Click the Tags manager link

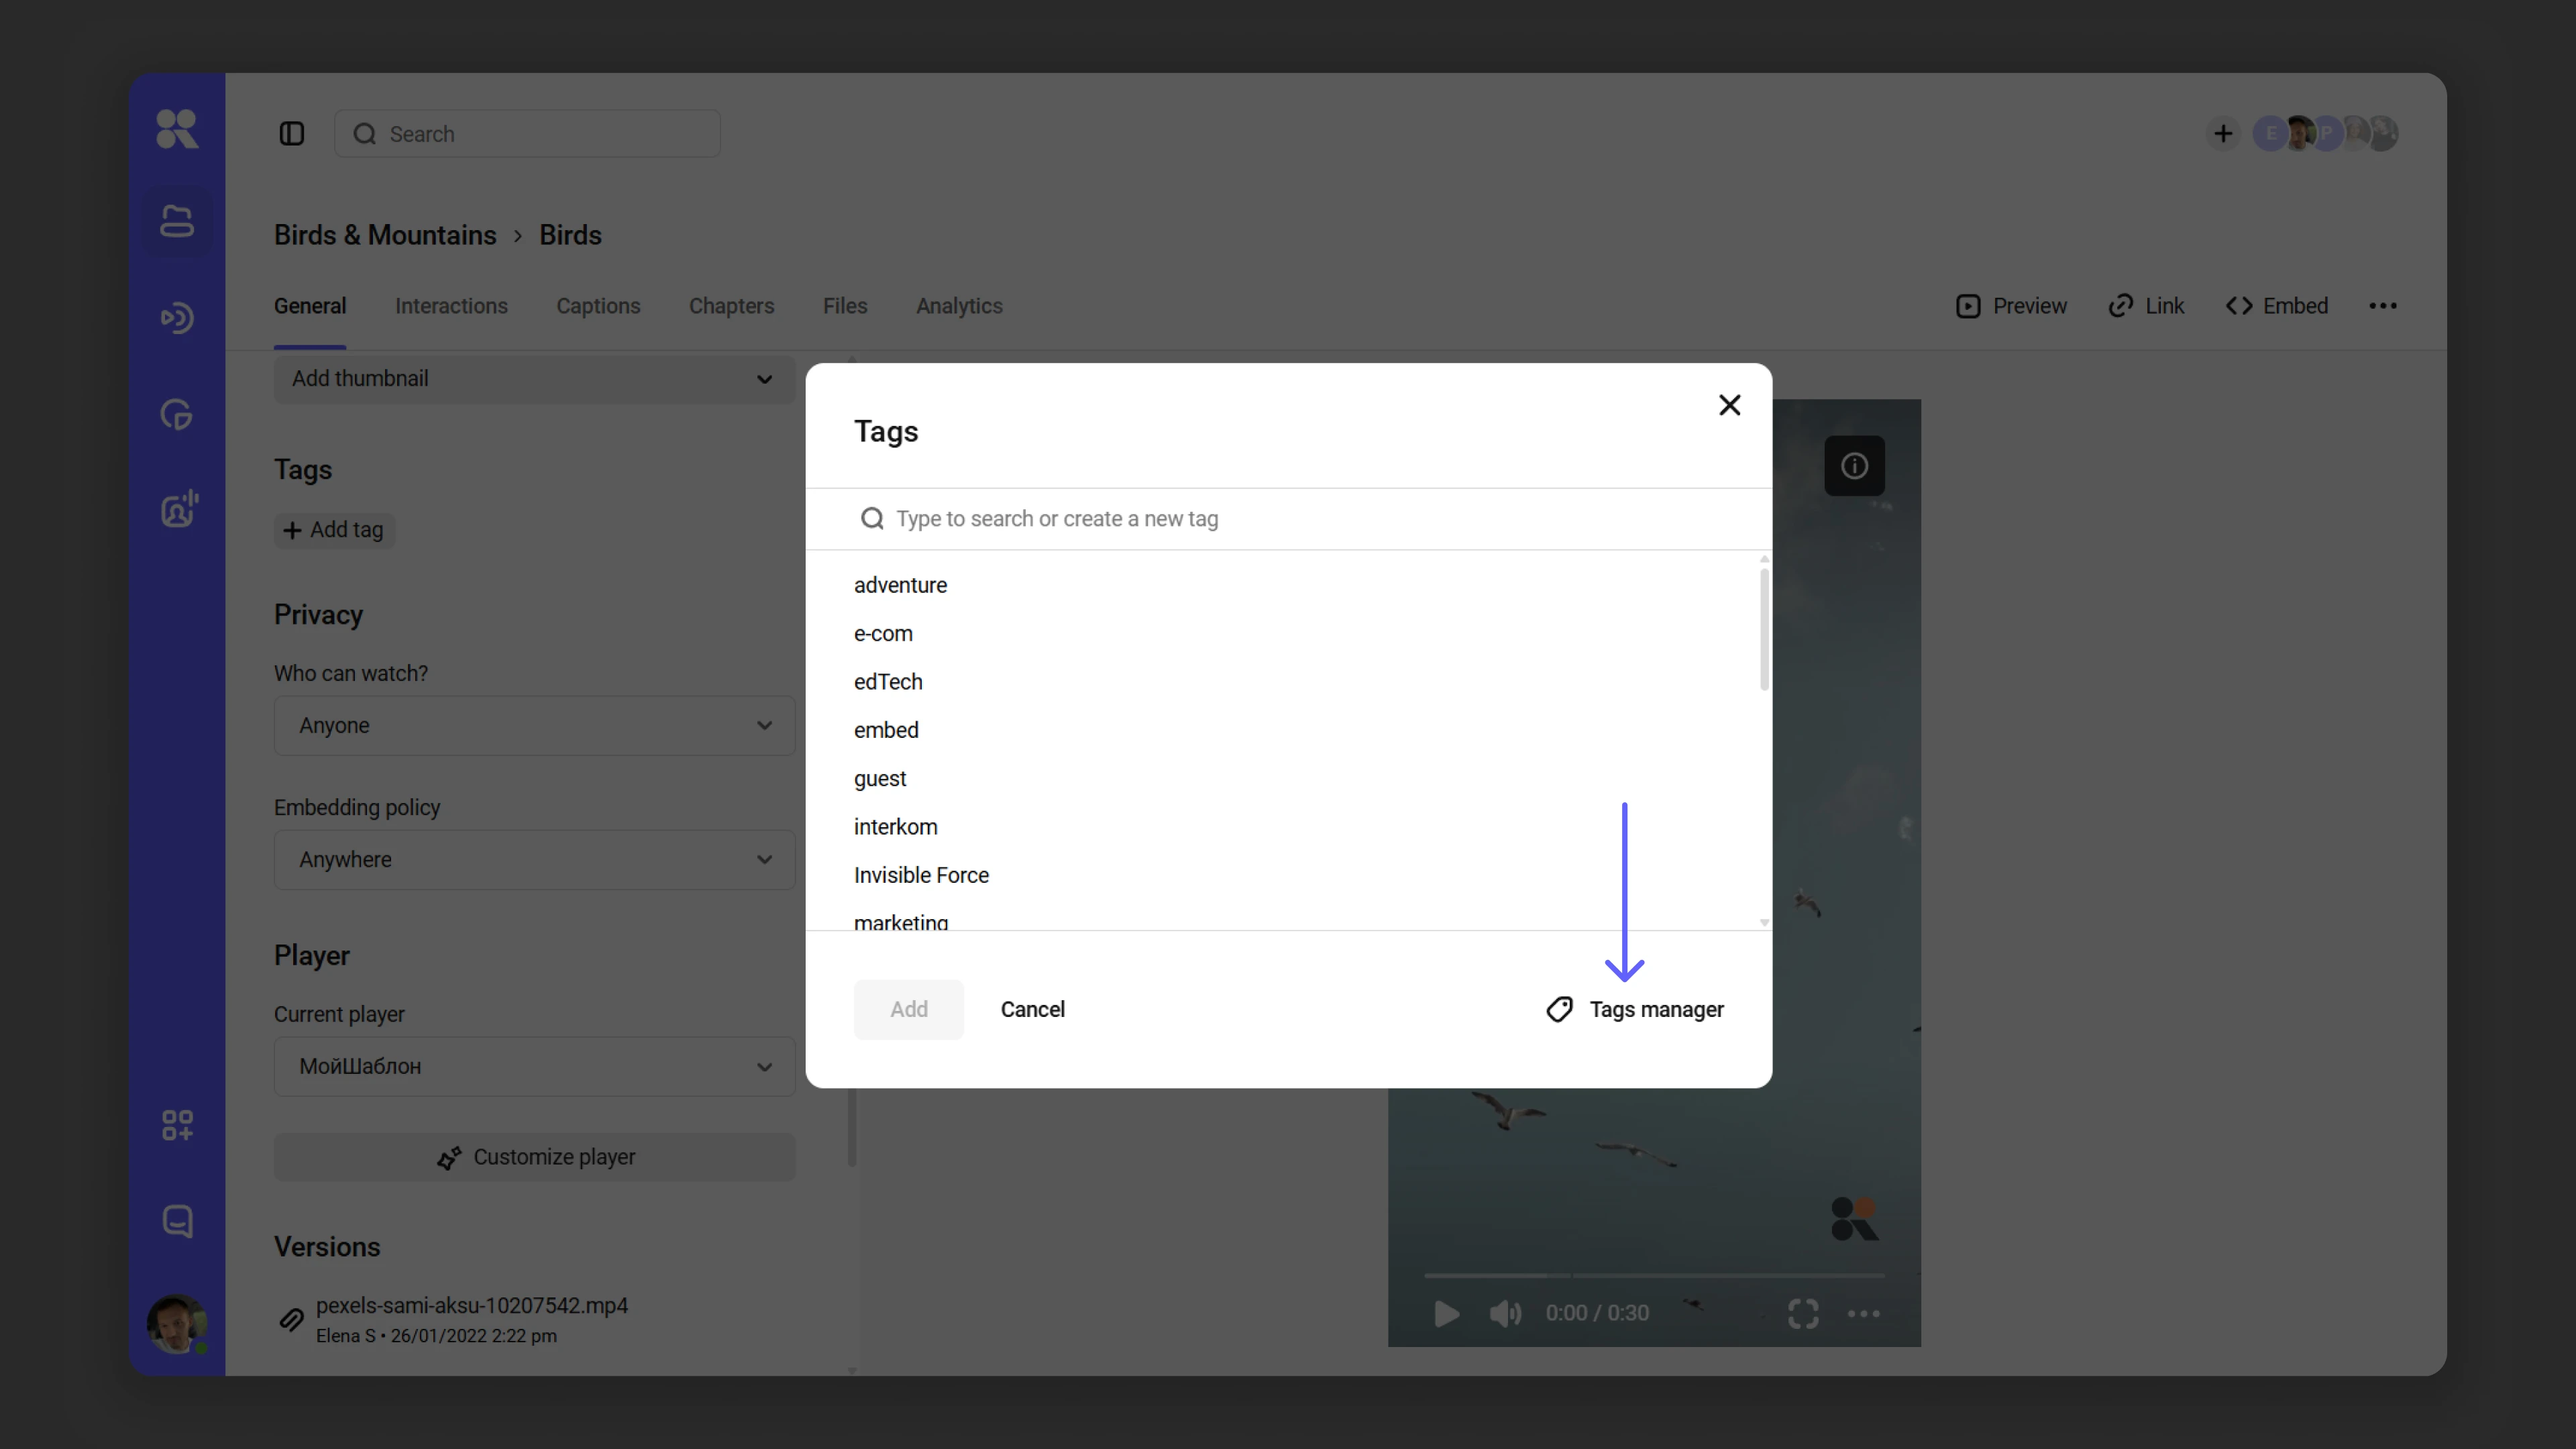click(1635, 1010)
